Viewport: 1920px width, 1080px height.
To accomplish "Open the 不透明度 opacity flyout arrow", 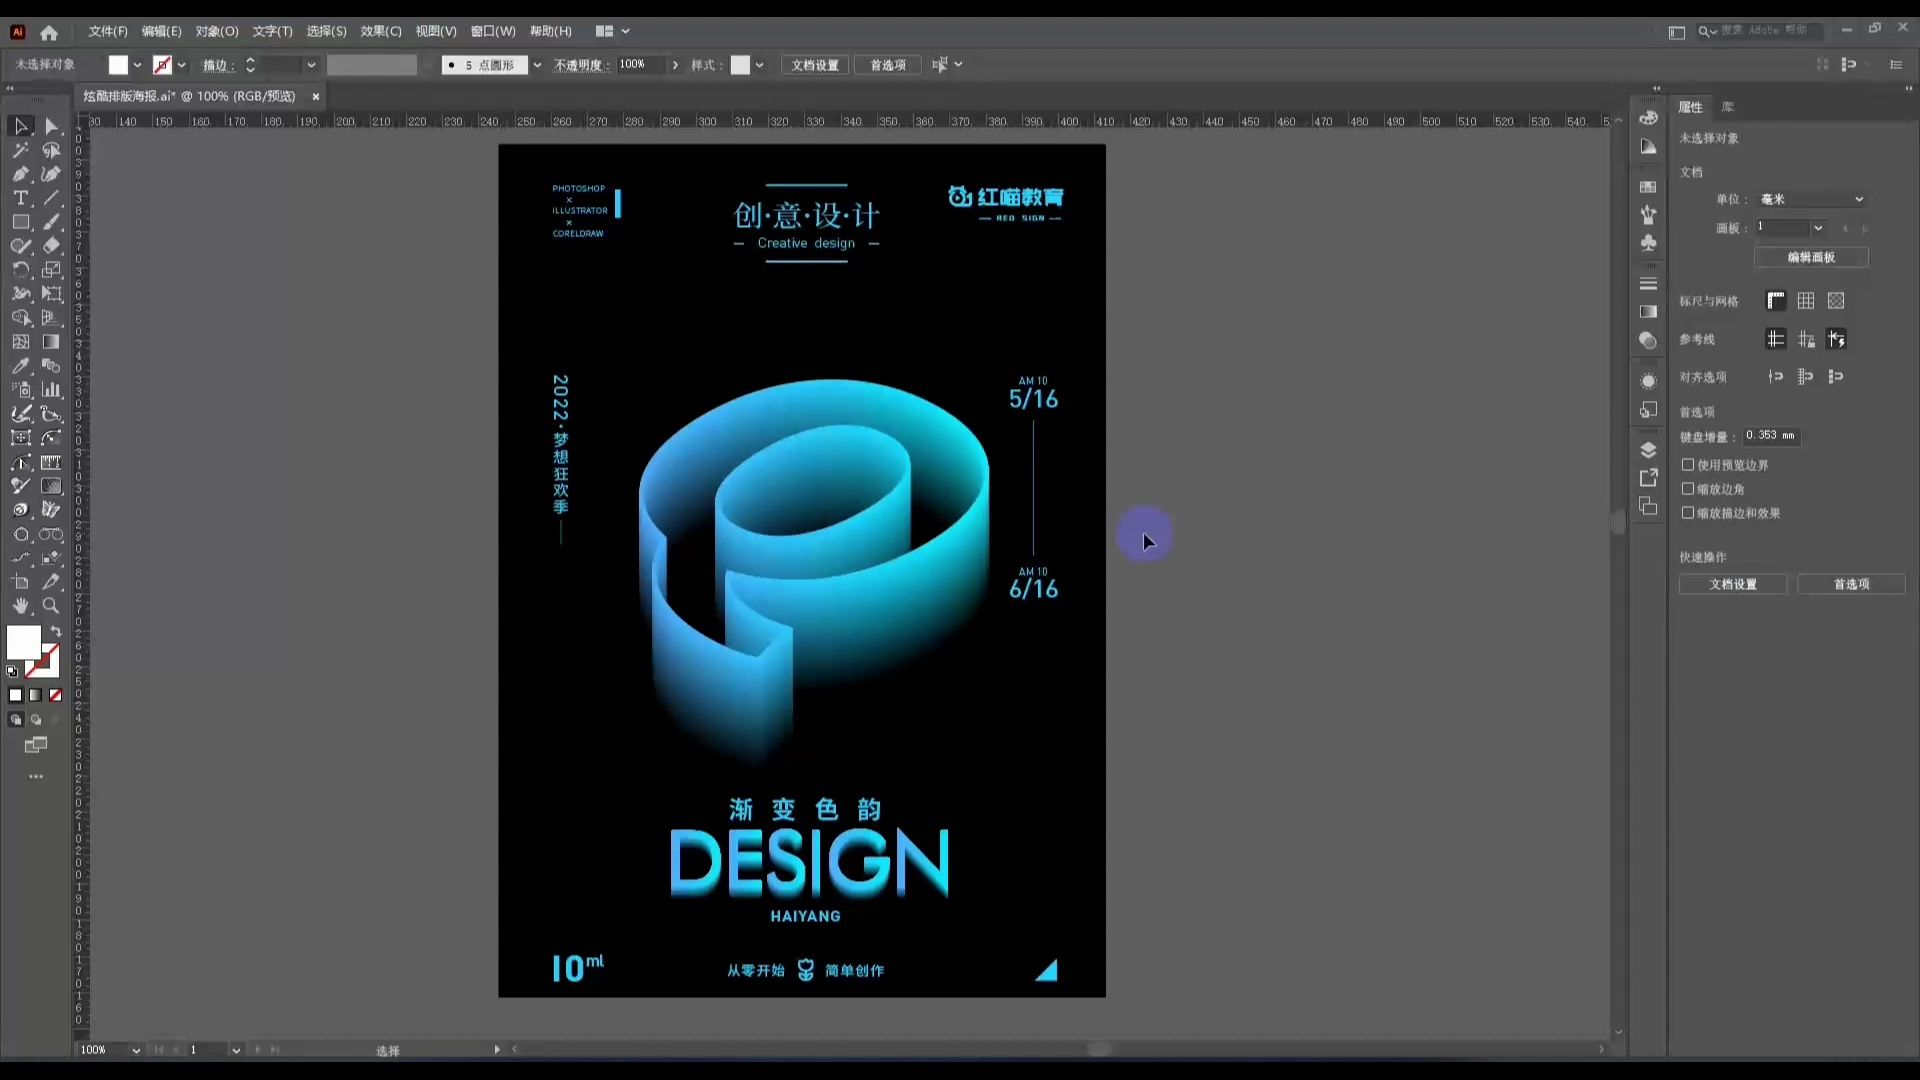I will click(676, 65).
